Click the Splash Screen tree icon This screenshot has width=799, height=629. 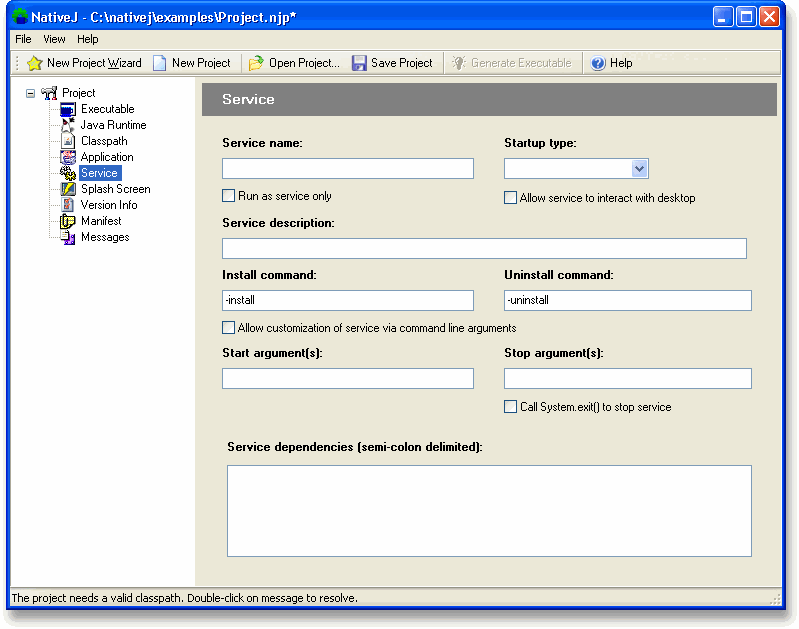point(68,189)
